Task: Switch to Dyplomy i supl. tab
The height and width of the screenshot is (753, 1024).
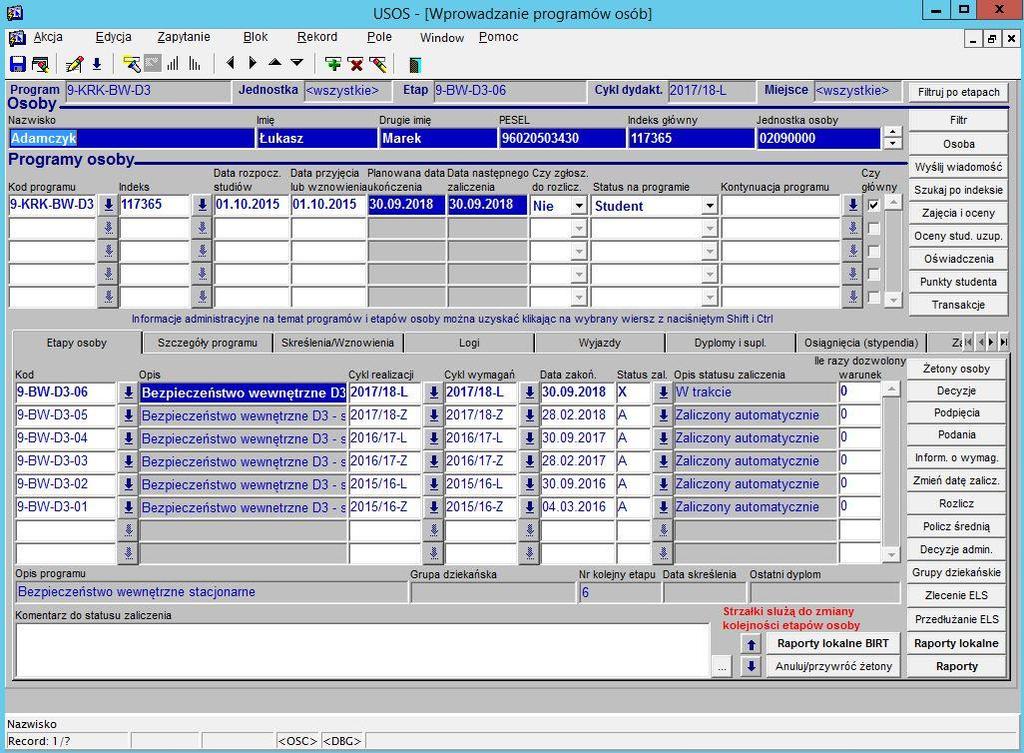Action: [730, 343]
